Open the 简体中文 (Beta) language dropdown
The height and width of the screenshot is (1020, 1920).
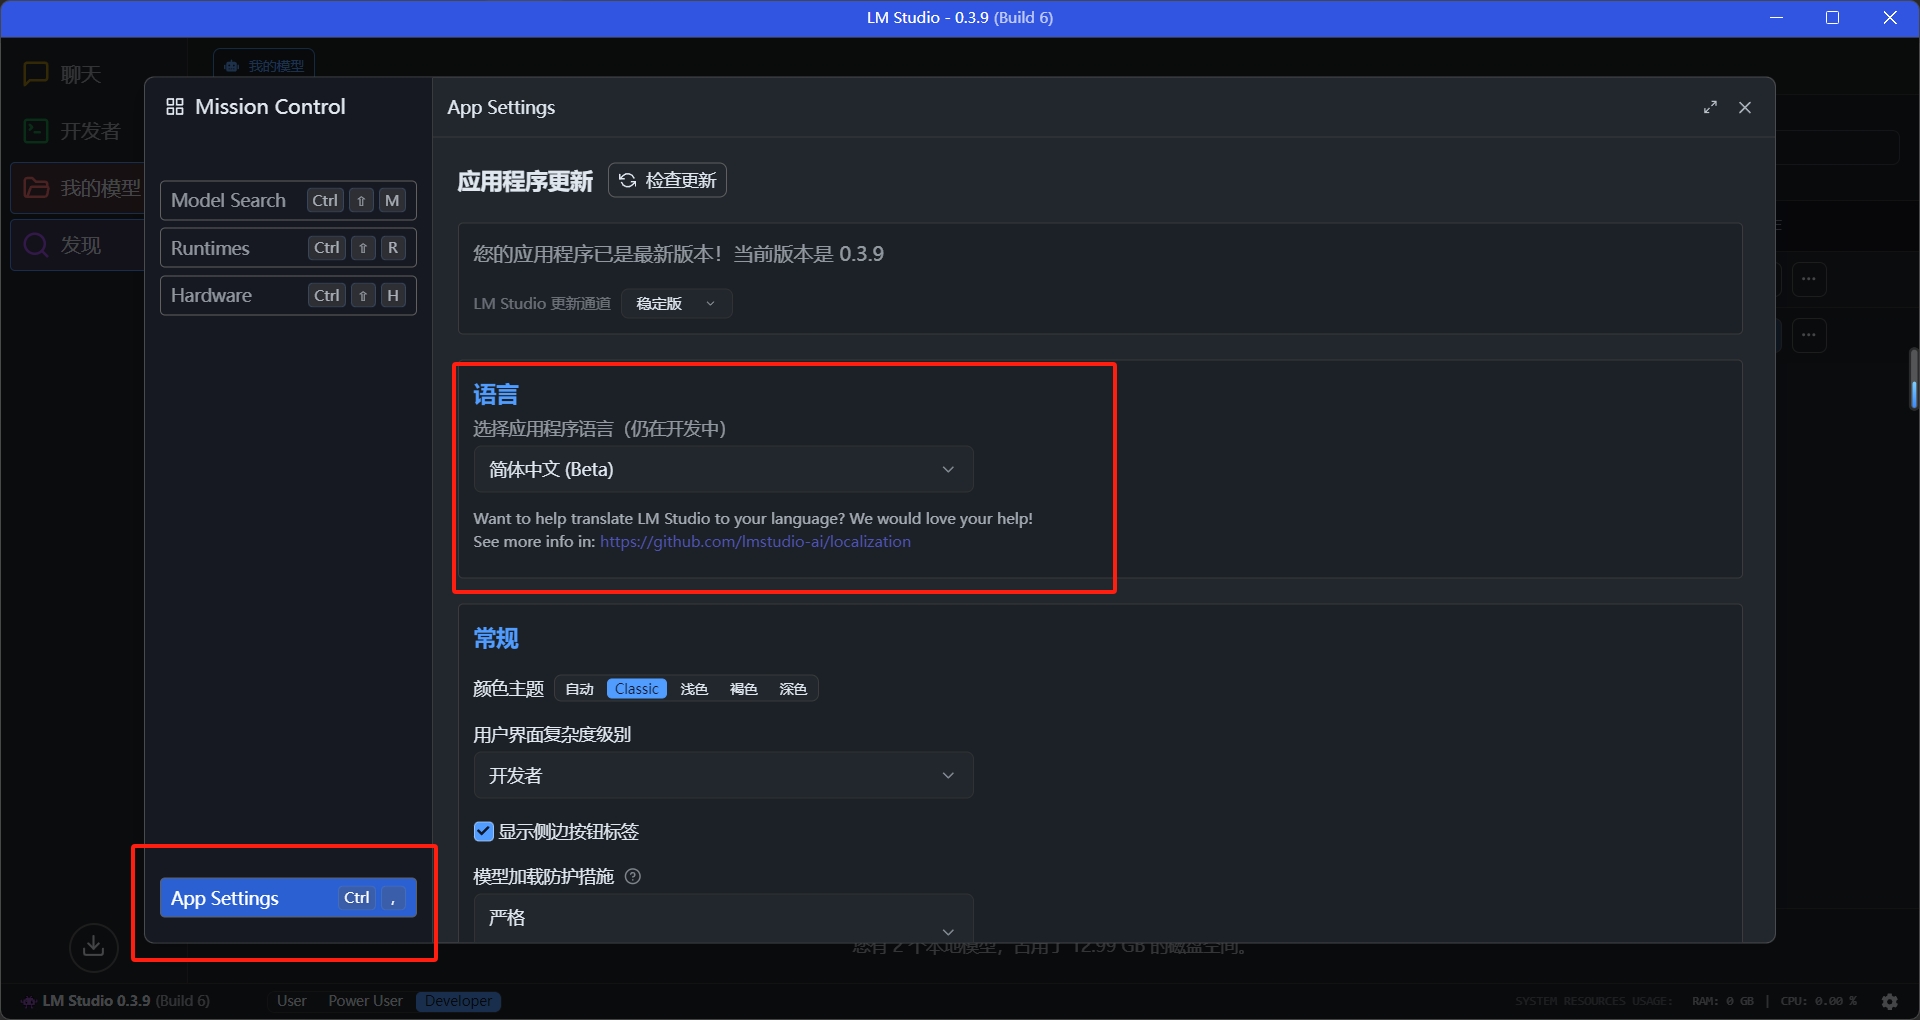(x=723, y=469)
